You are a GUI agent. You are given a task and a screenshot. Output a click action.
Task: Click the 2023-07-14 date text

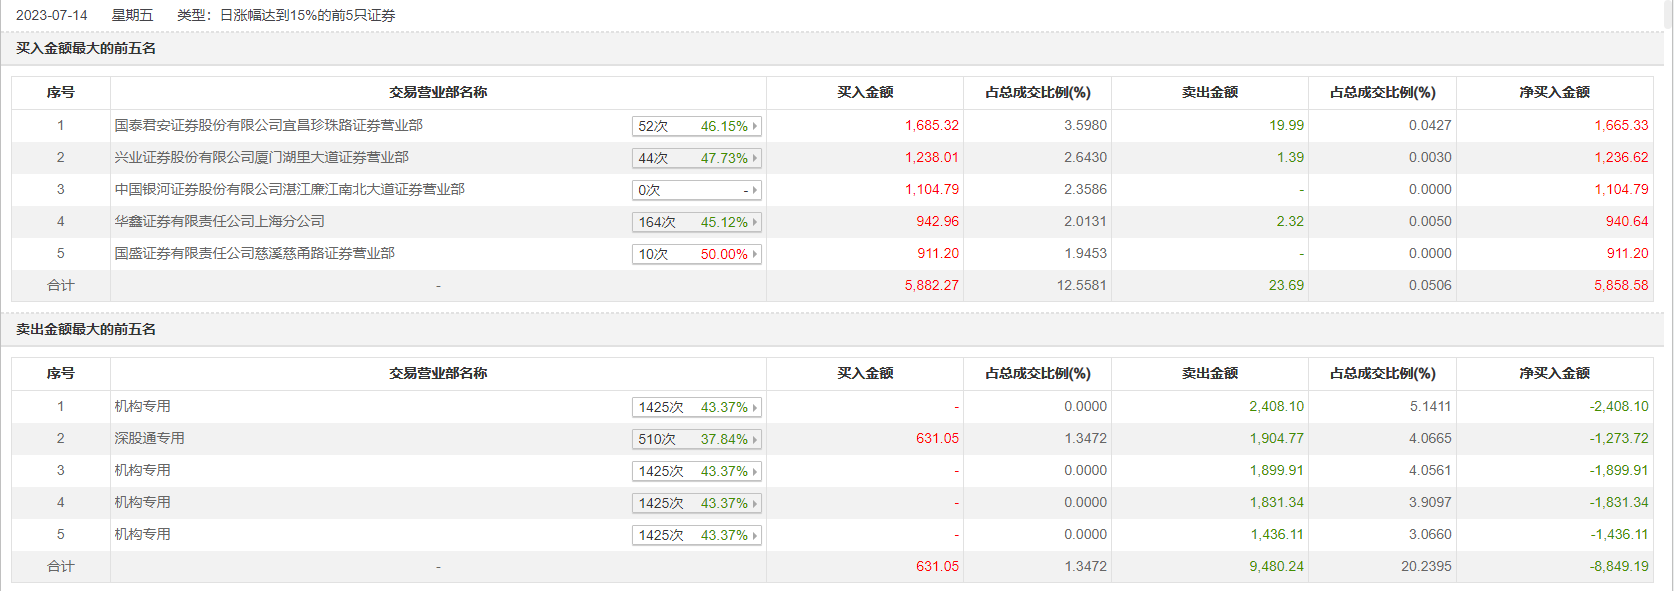(x=52, y=15)
